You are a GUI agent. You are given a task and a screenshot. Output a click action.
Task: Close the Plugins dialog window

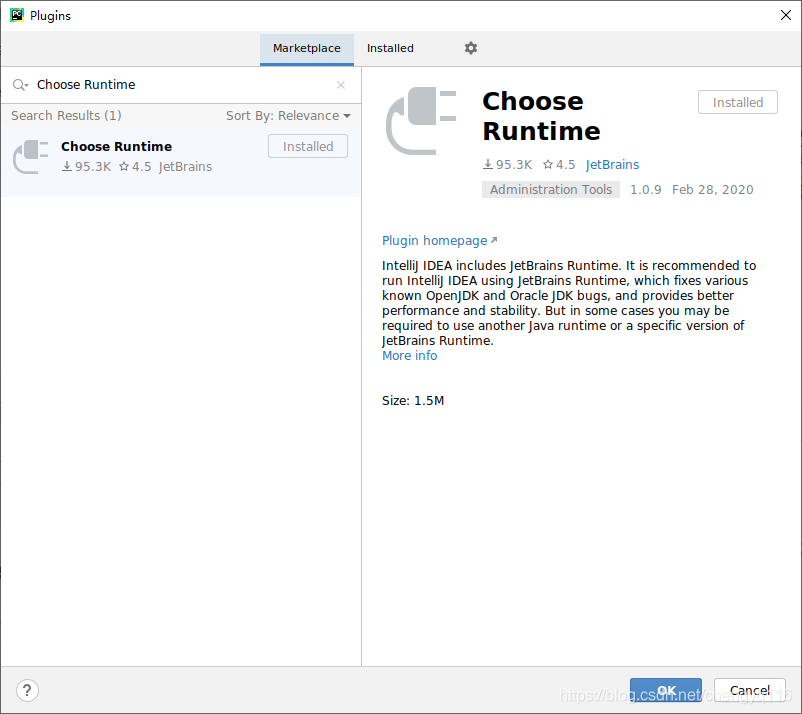tap(786, 15)
